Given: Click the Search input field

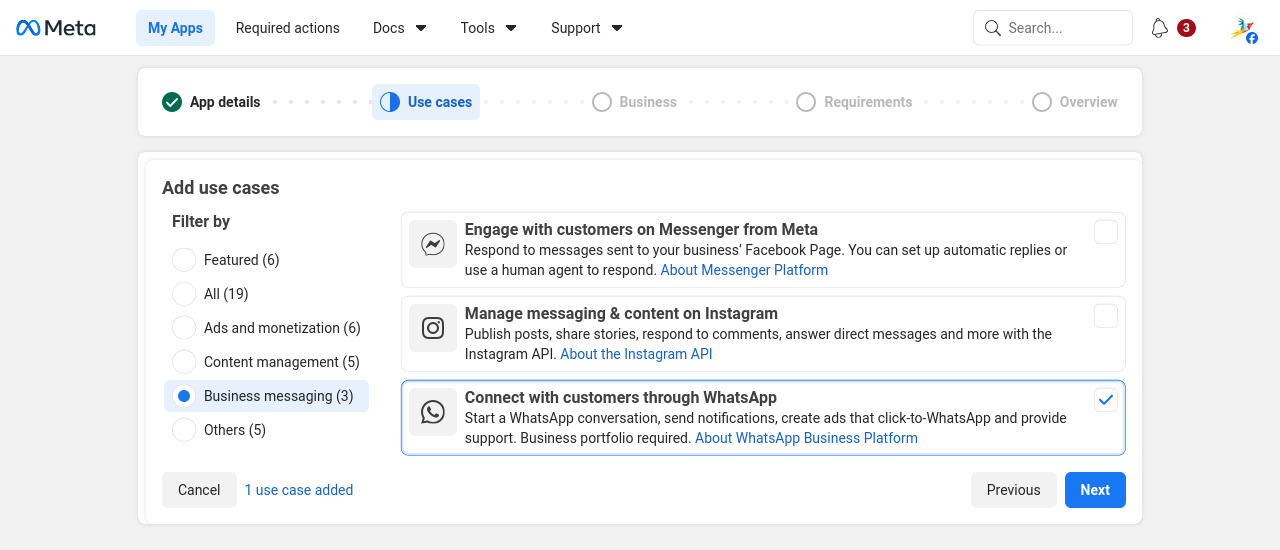Looking at the screenshot, I should 1052,28.
